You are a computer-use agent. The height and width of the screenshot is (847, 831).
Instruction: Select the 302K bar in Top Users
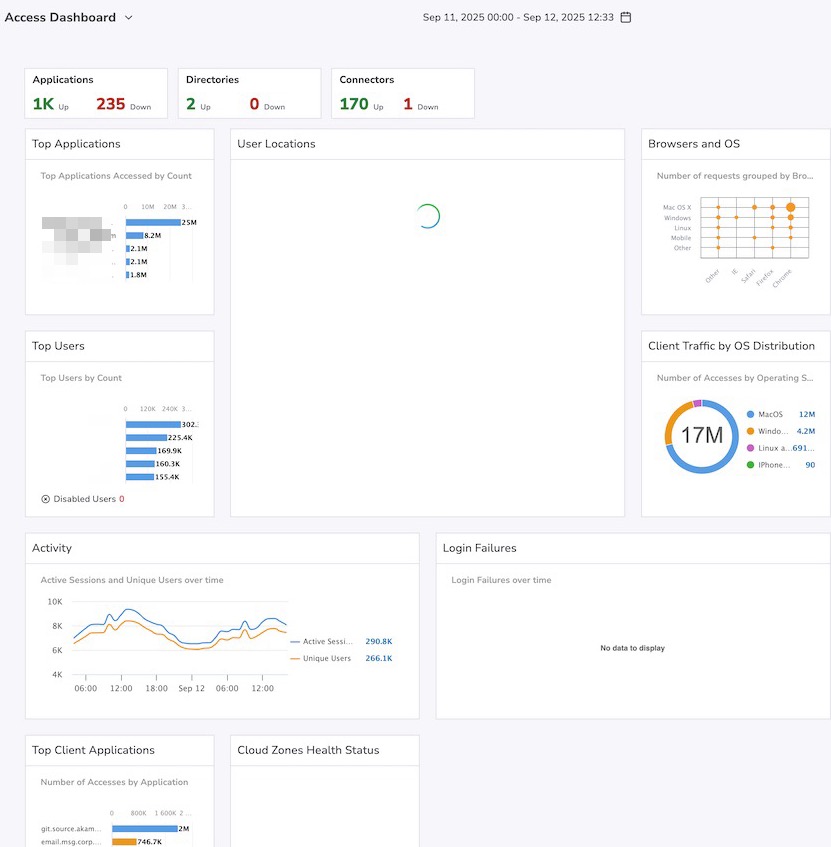pos(152,424)
